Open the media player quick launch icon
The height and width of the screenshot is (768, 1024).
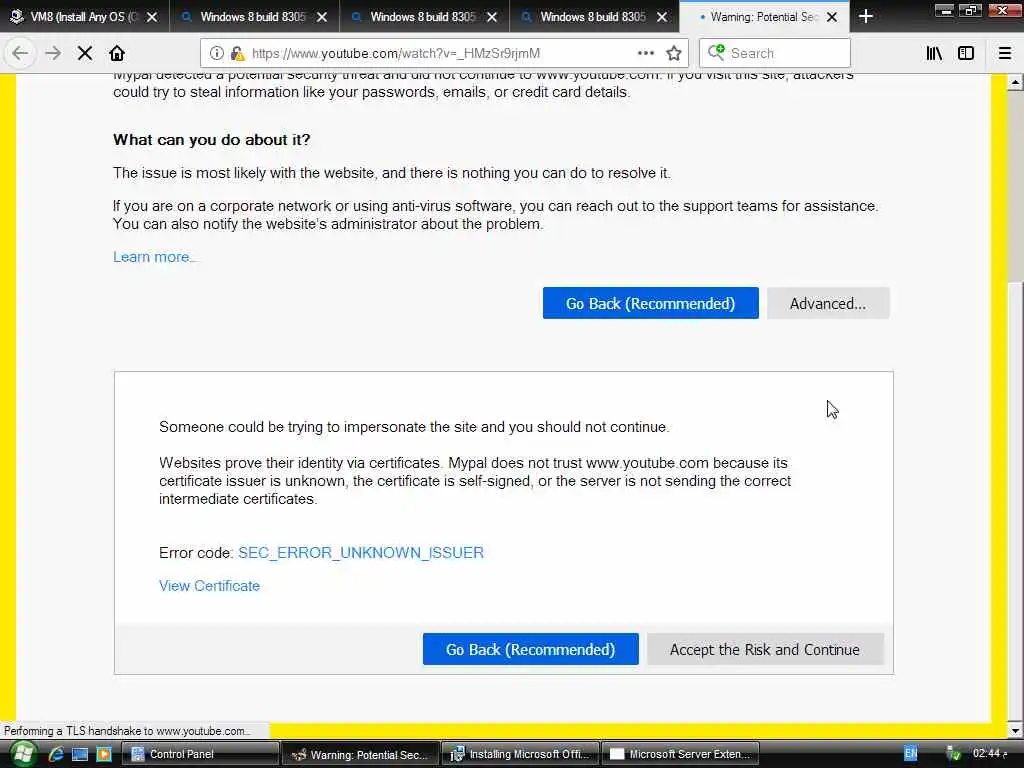pyautogui.click(x=104, y=754)
